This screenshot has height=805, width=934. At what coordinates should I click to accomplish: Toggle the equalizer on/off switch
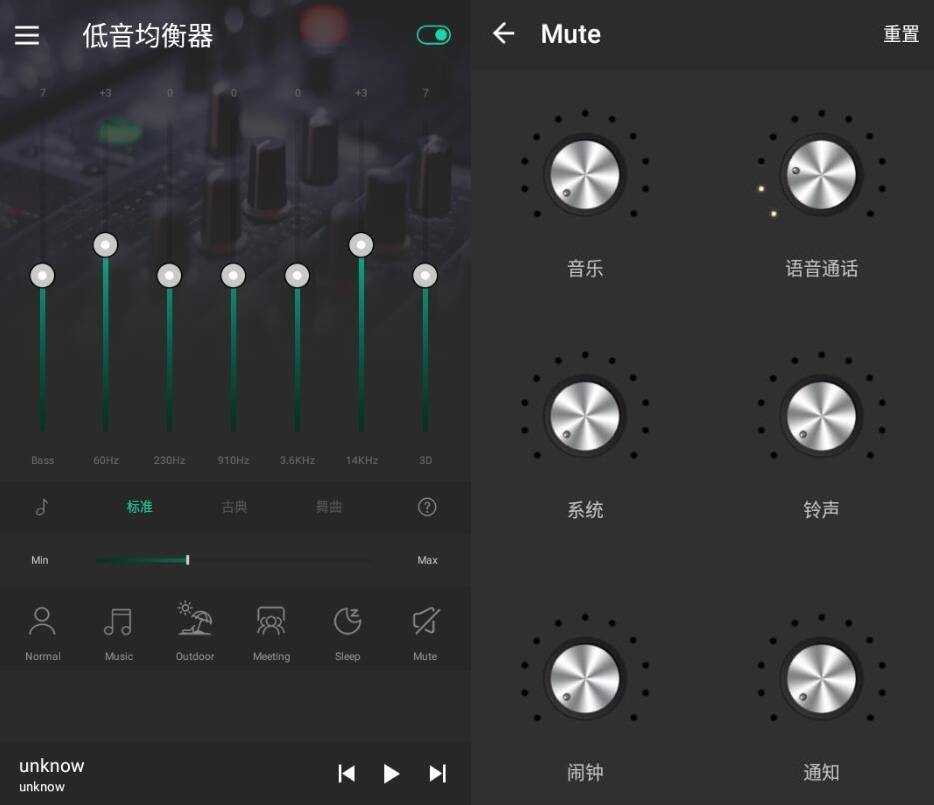(434, 35)
